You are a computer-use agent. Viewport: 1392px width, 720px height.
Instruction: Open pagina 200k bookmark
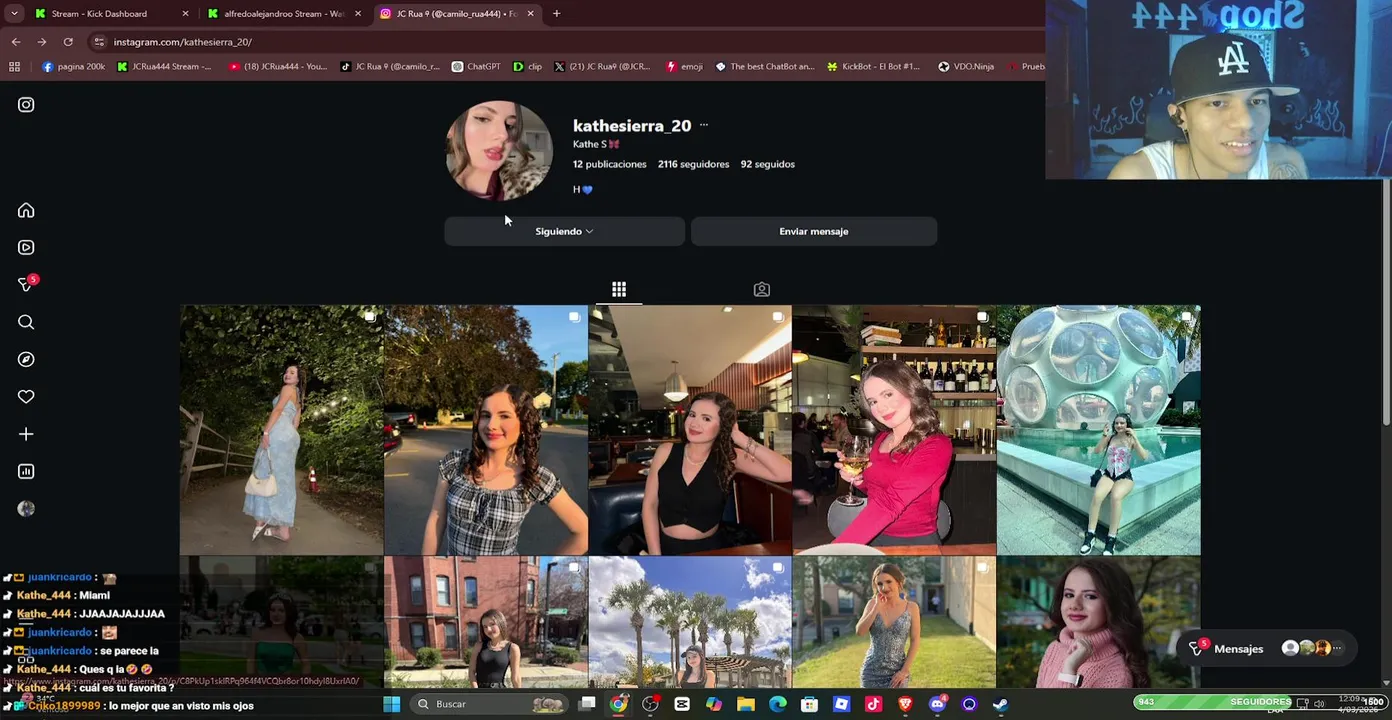(73, 67)
